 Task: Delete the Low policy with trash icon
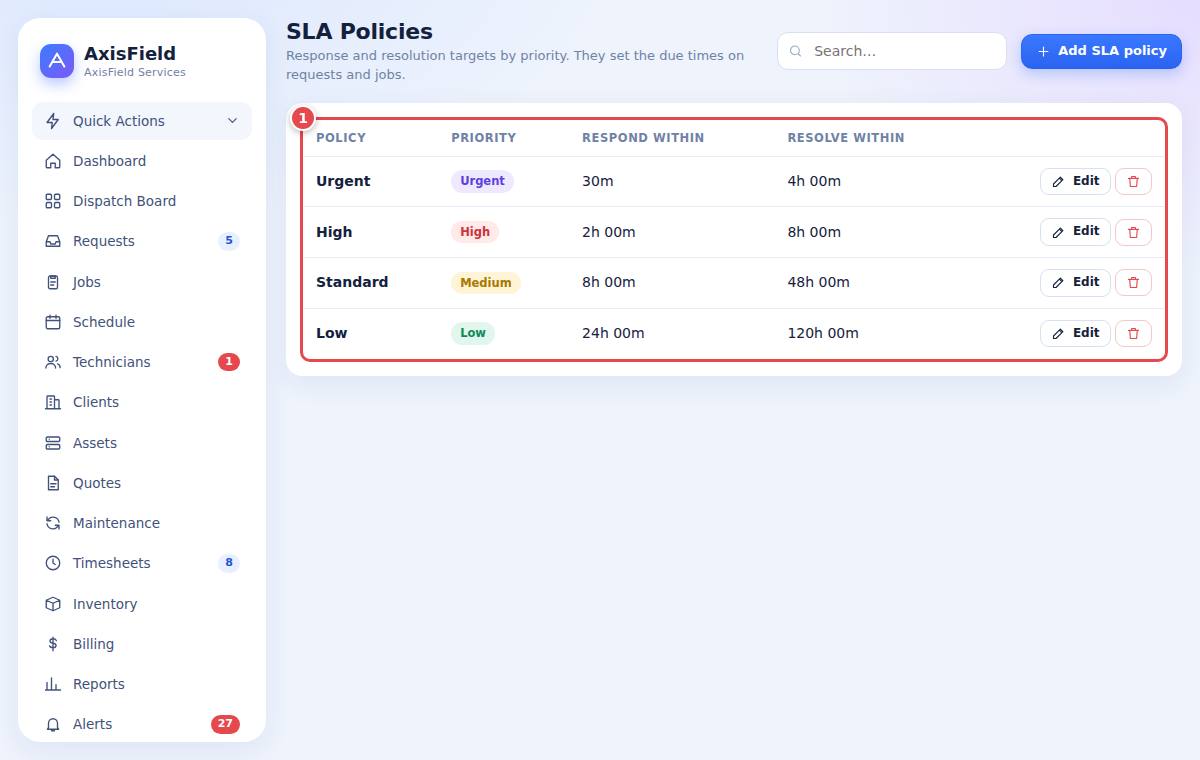[1133, 333]
